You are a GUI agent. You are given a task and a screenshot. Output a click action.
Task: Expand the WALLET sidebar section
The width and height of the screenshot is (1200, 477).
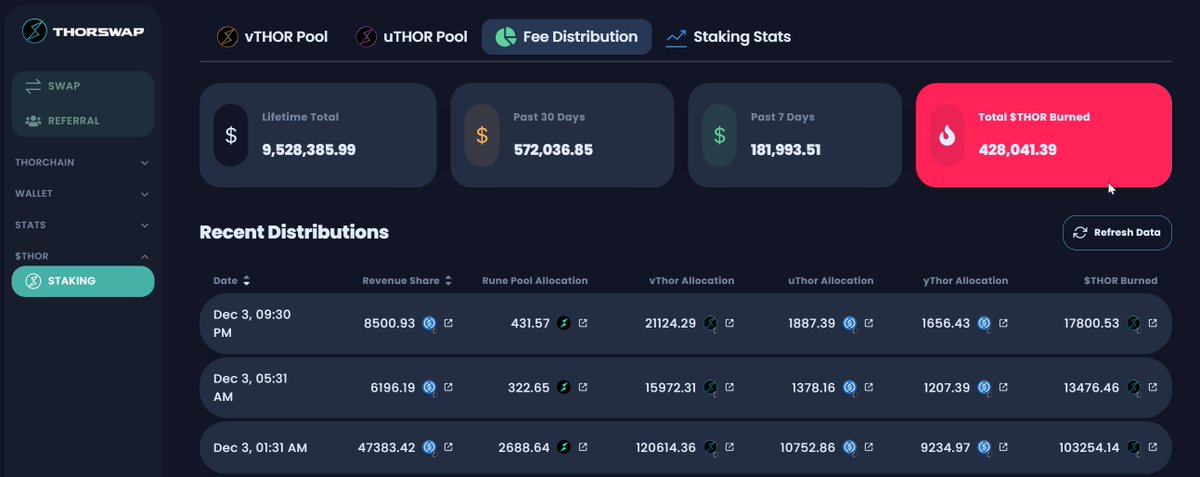81,193
